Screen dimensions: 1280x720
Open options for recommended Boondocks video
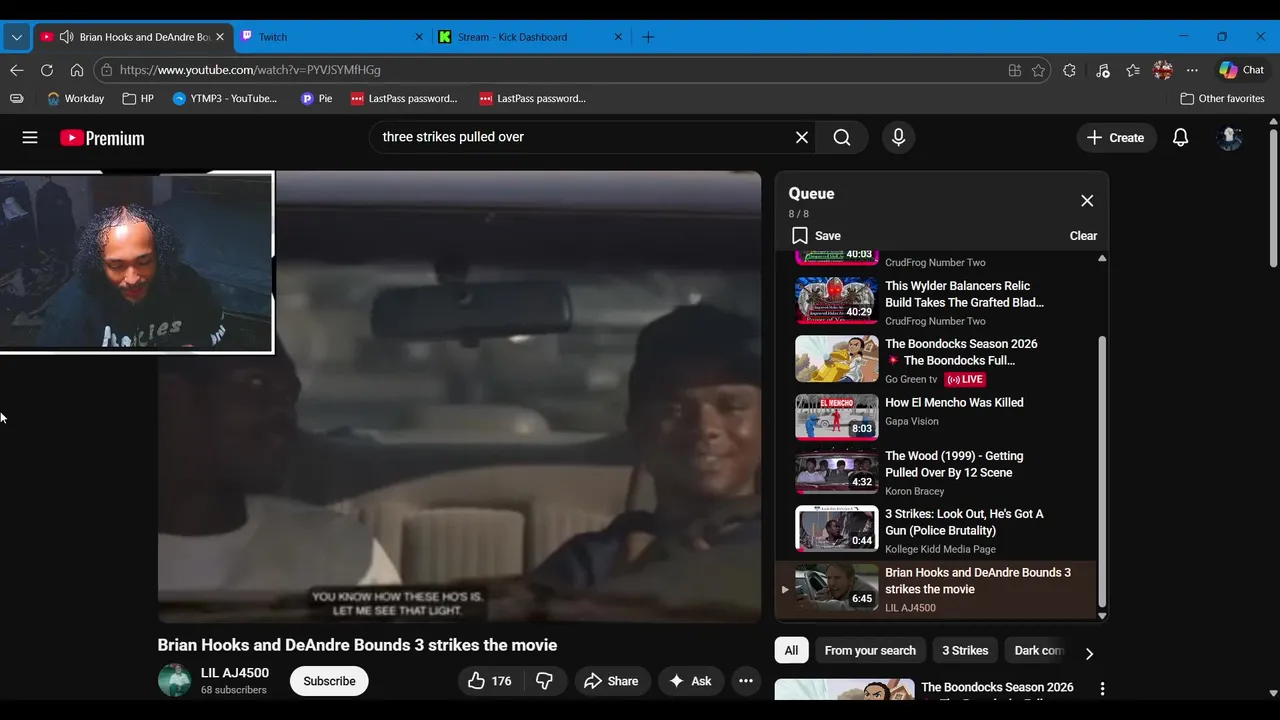pos(1102,689)
